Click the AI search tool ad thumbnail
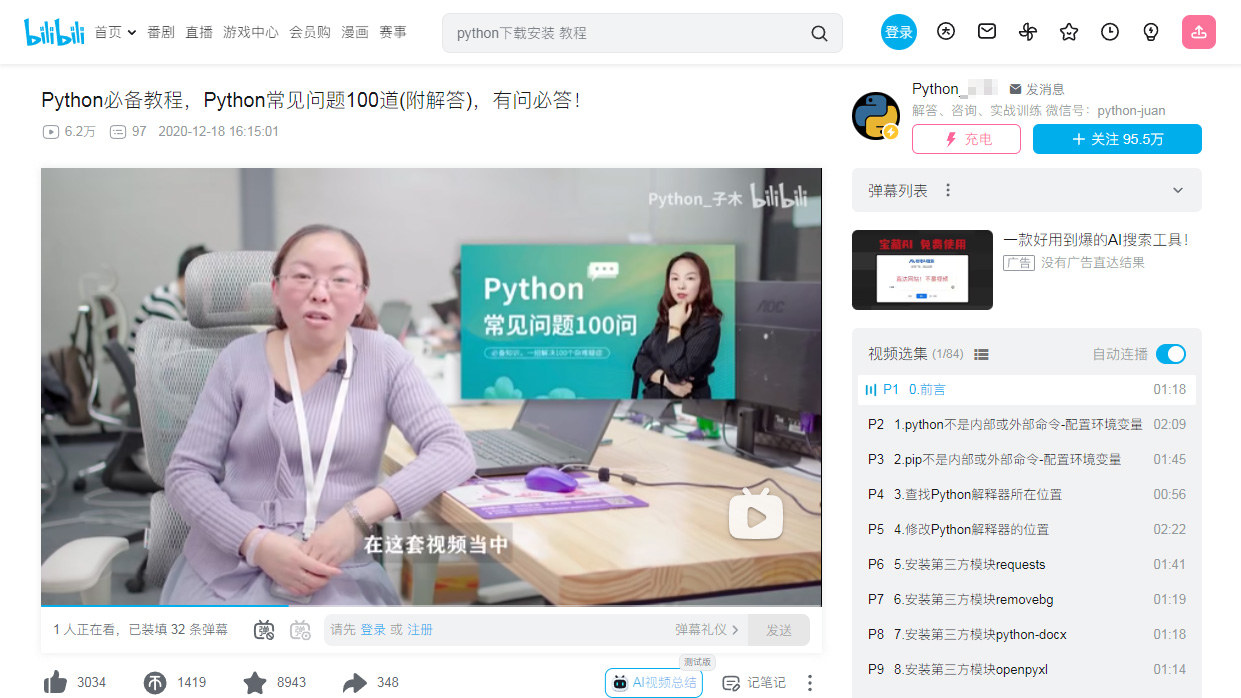Screen dimensions: 1241x698 click(922, 270)
